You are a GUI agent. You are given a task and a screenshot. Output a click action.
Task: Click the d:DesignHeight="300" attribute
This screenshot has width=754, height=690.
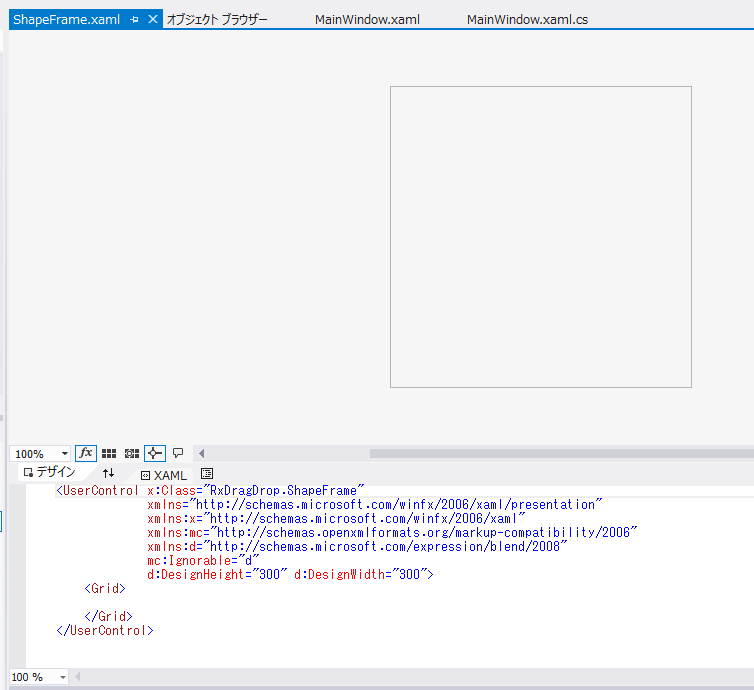217,574
